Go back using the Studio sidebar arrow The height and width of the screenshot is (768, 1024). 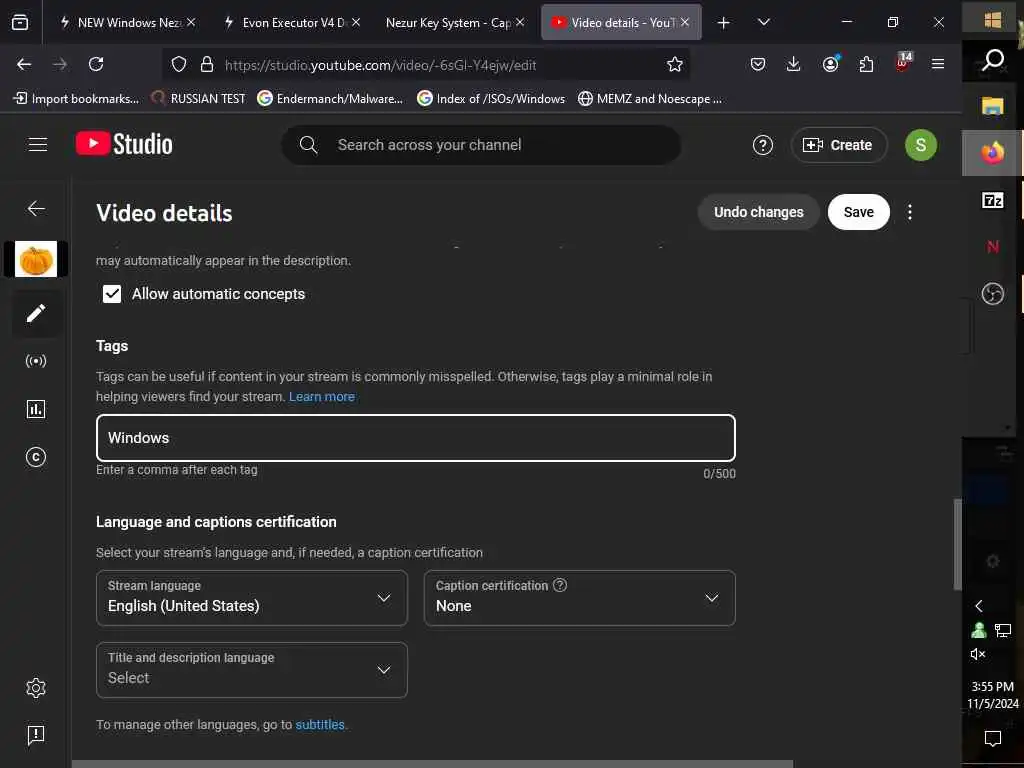point(36,208)
